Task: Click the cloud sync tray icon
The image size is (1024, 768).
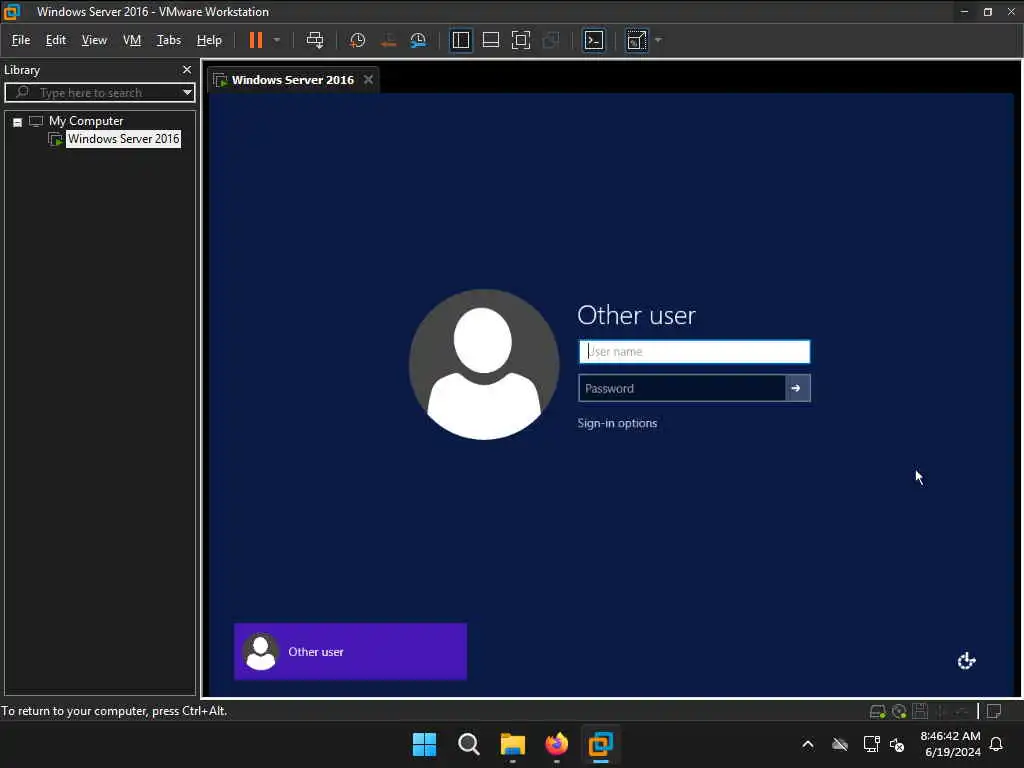Action: pyautogui.click(x=840, y=744)
